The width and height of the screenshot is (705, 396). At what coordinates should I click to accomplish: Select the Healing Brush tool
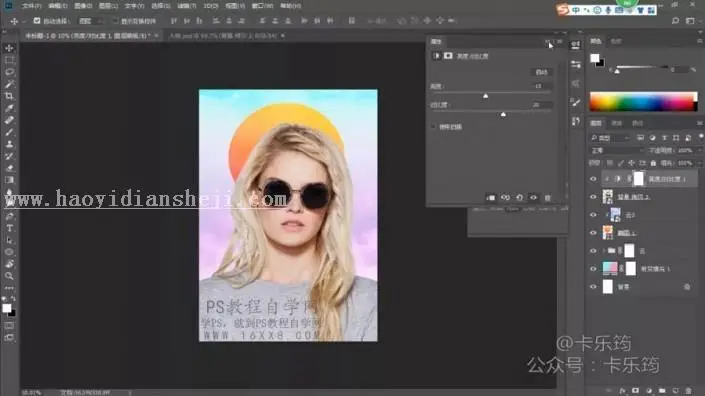[x=9, y=120]
